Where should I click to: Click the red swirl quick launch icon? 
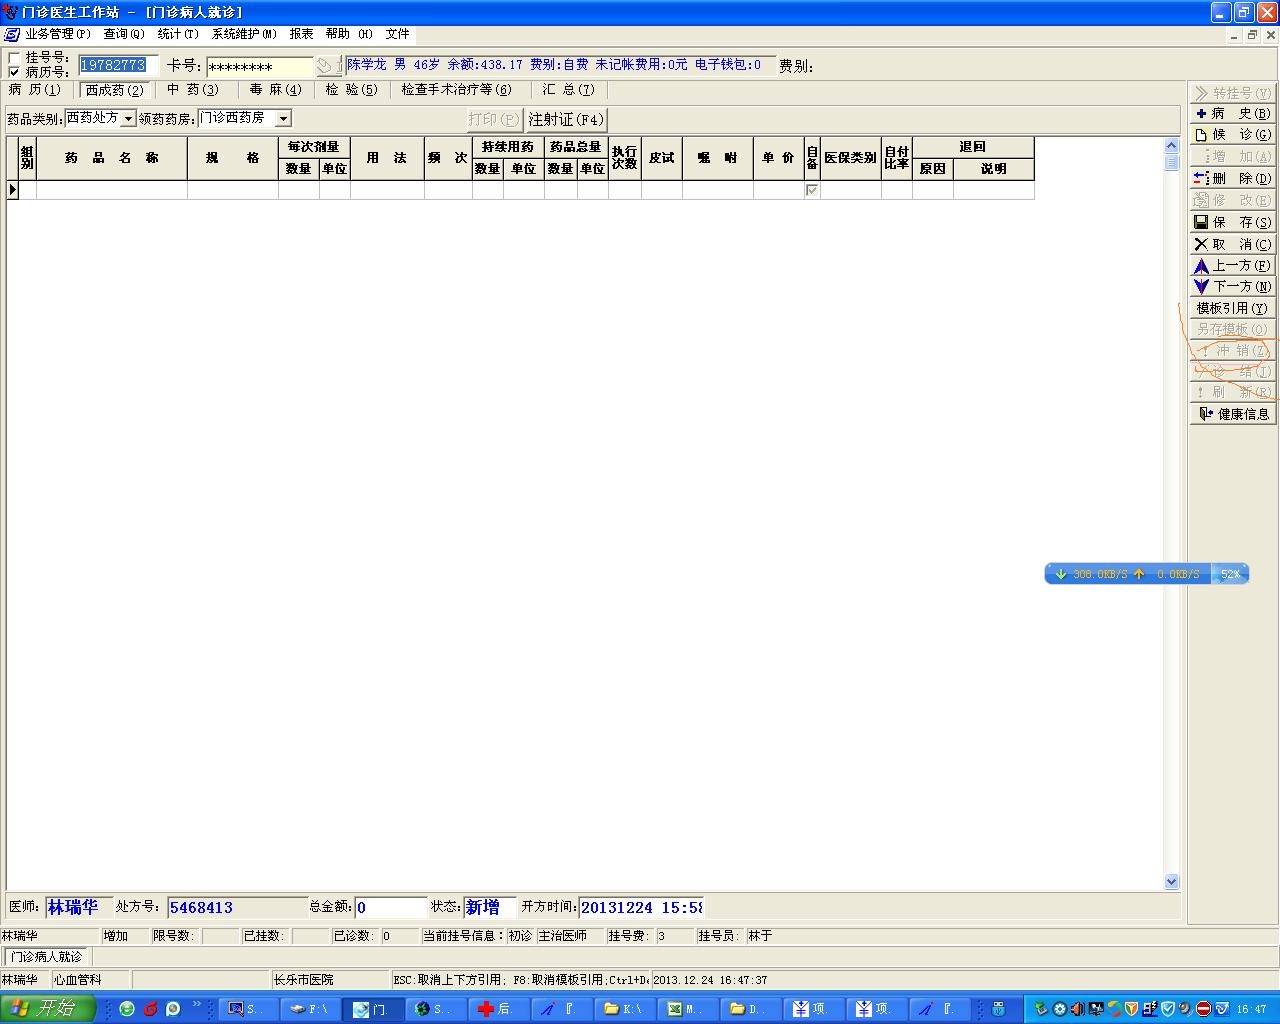(150, 1009)
